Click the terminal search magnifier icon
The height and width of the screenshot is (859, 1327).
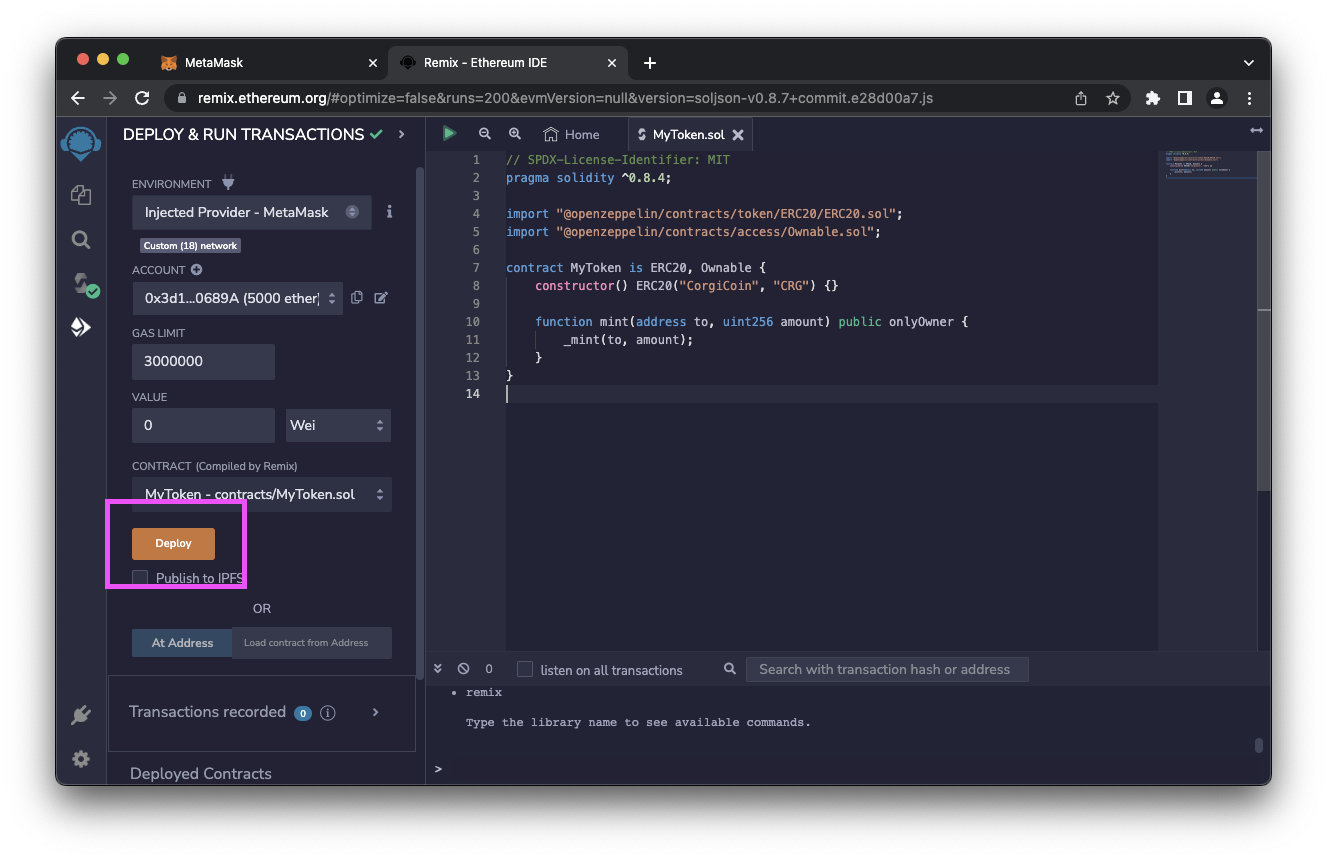tap(730, 669)
